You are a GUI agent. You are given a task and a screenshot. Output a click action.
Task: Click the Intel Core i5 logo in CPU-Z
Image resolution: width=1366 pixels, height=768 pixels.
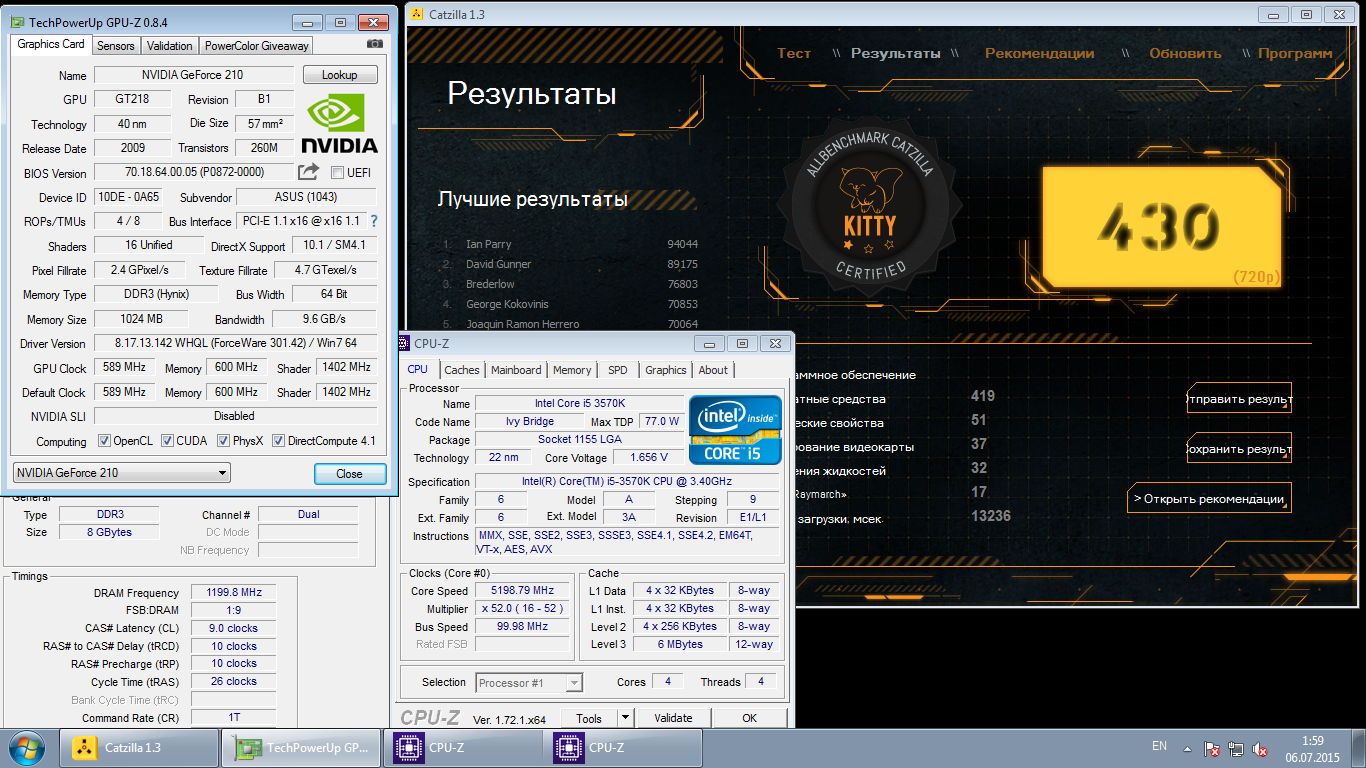tap(735, 430)
